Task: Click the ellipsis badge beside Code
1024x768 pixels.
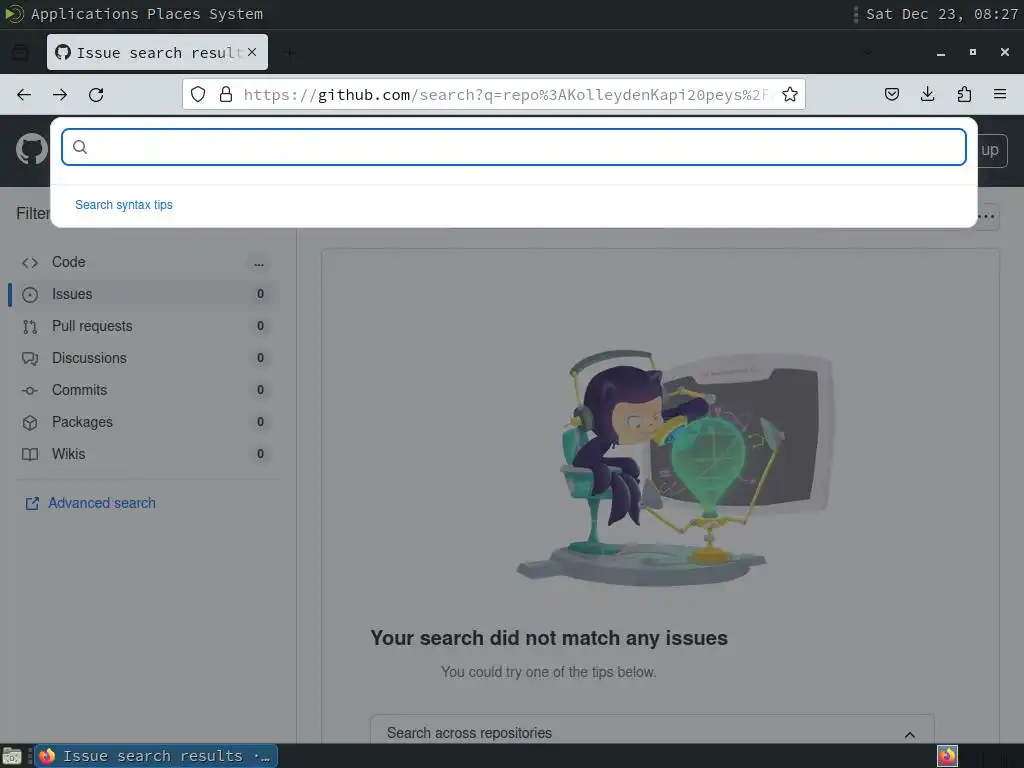Action: (259, 263)
